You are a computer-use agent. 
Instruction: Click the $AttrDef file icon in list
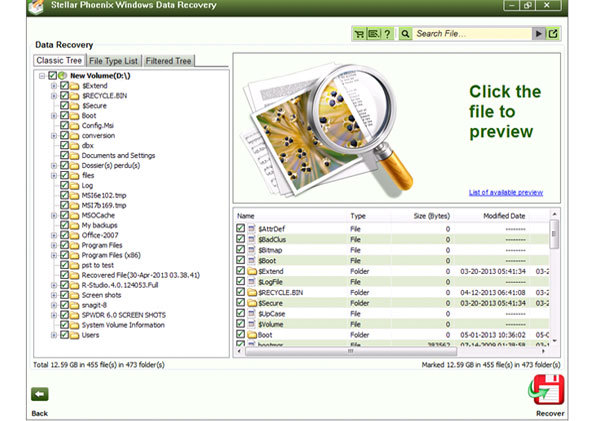tap(251, 228)
